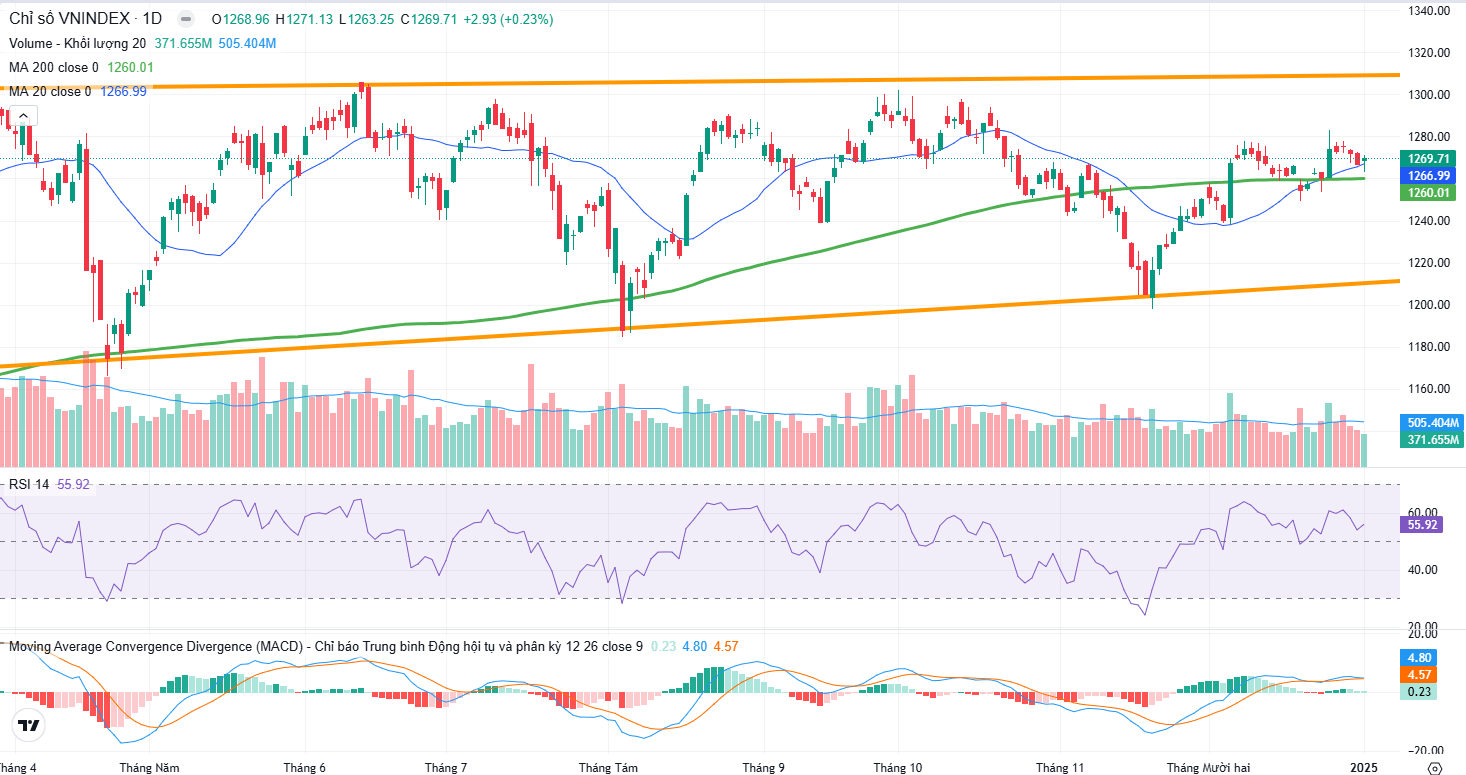Open the TradingView logo link
This screenshot has height=775, width=1466.
pyautogui.click(x=29, y=726)
